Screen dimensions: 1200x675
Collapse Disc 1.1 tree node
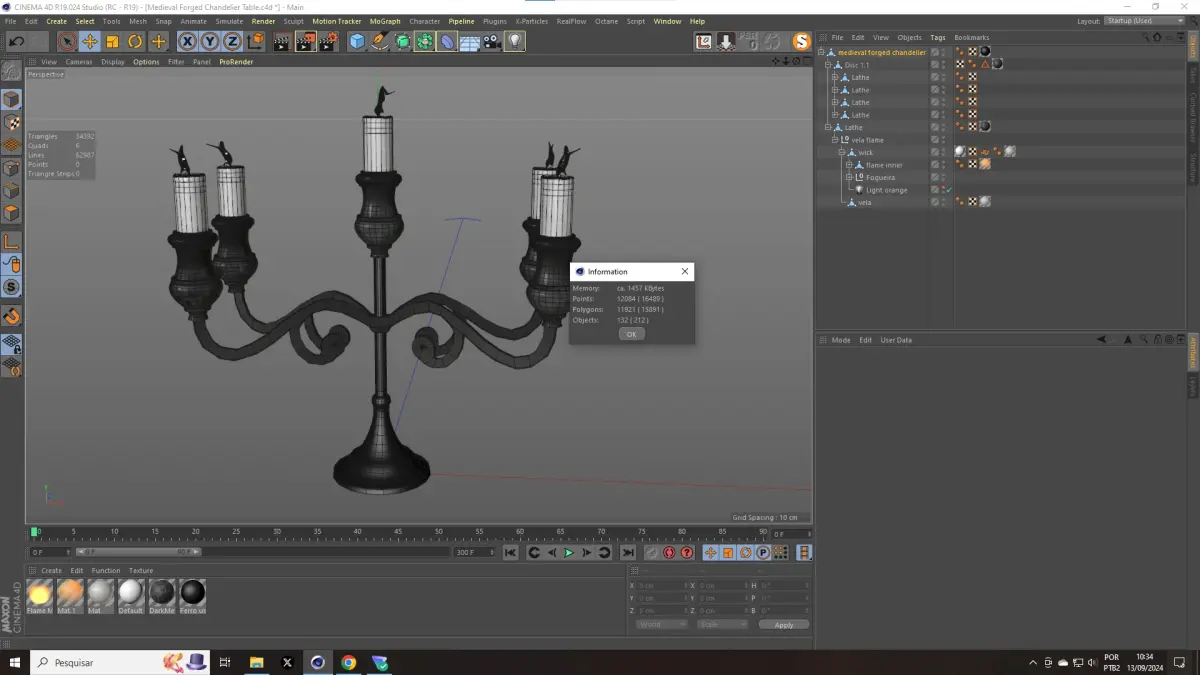pyautogui.click(x=828, y=65)
